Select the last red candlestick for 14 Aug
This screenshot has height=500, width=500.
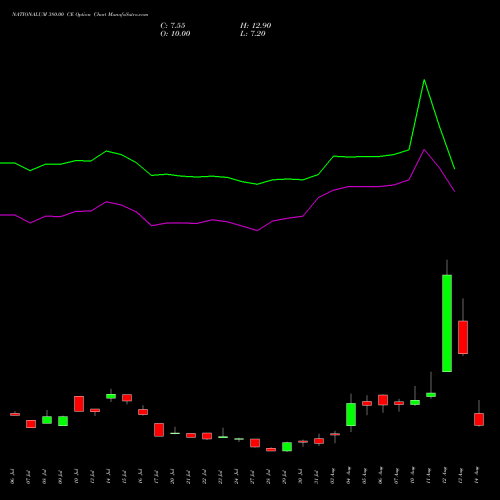(x=479, y=419)
